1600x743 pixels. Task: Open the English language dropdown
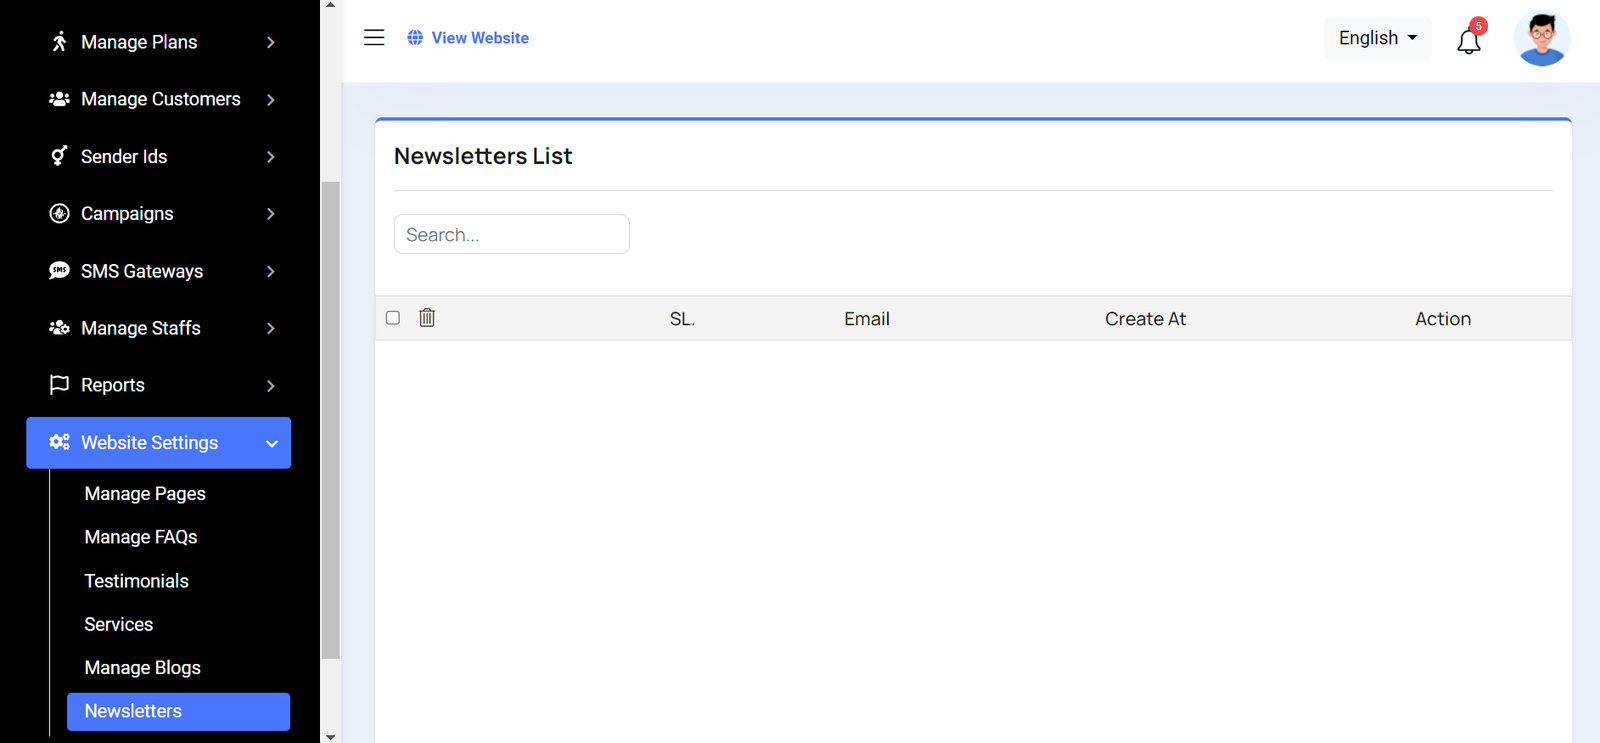1378,38
